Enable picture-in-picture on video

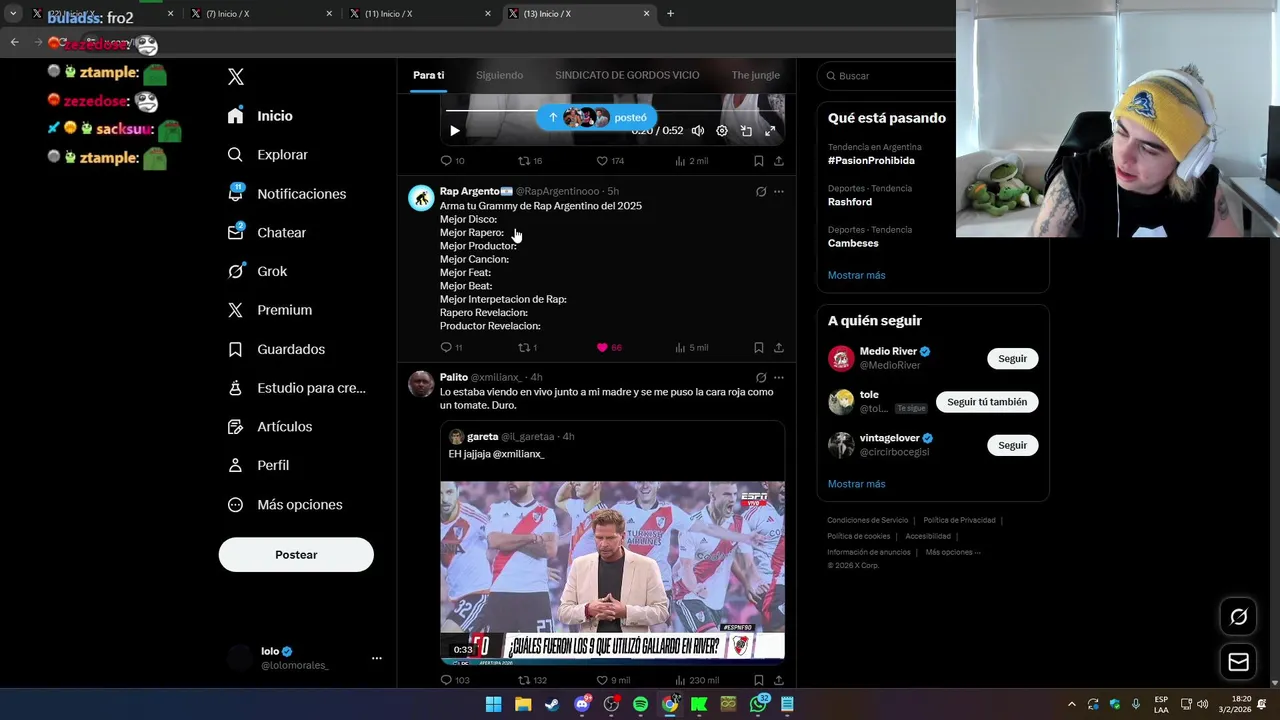tap(746, 131)
